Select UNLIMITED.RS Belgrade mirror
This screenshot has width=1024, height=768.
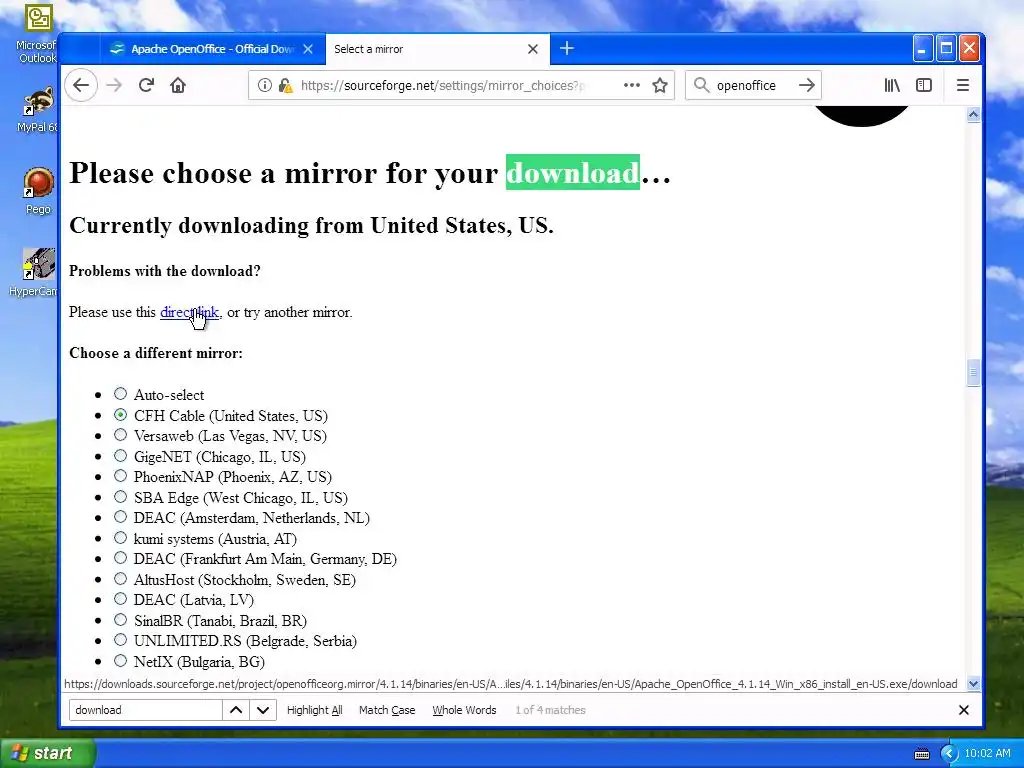tap(120, 640)
